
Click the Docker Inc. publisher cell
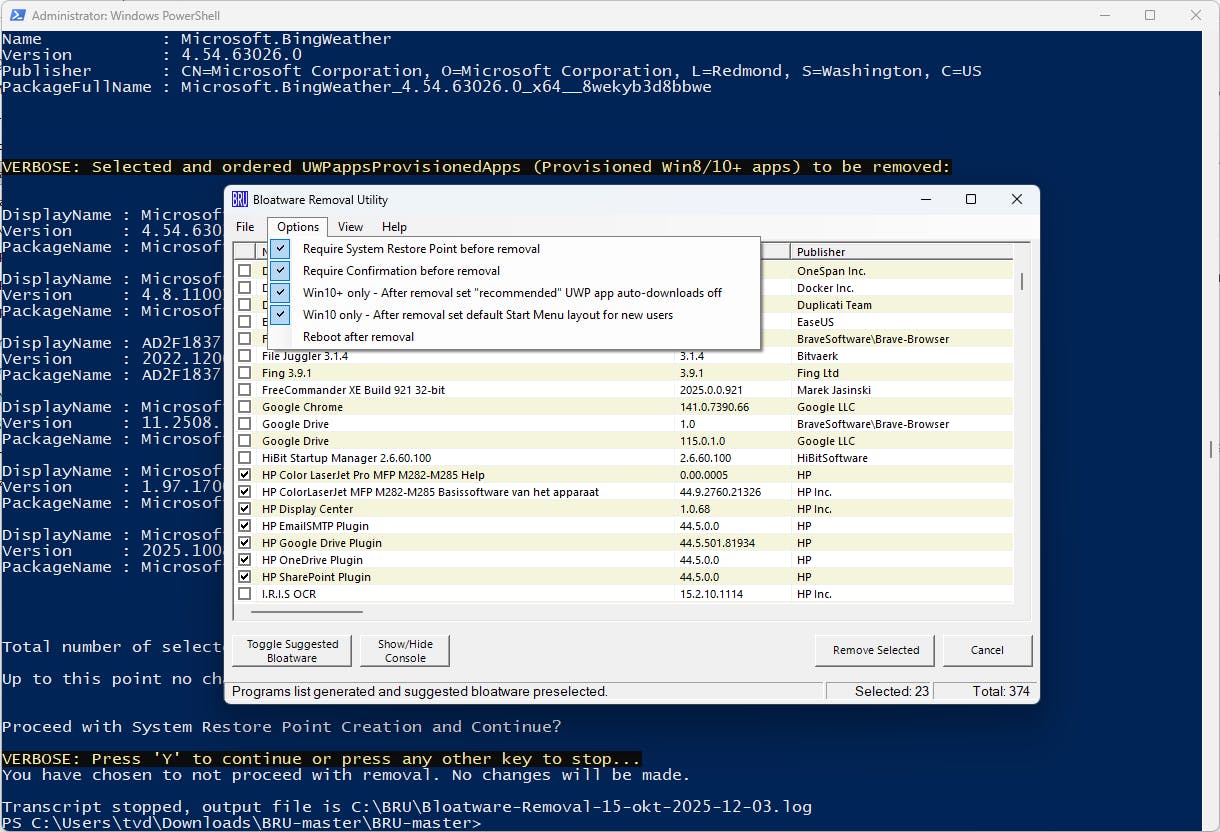[825, 288]
